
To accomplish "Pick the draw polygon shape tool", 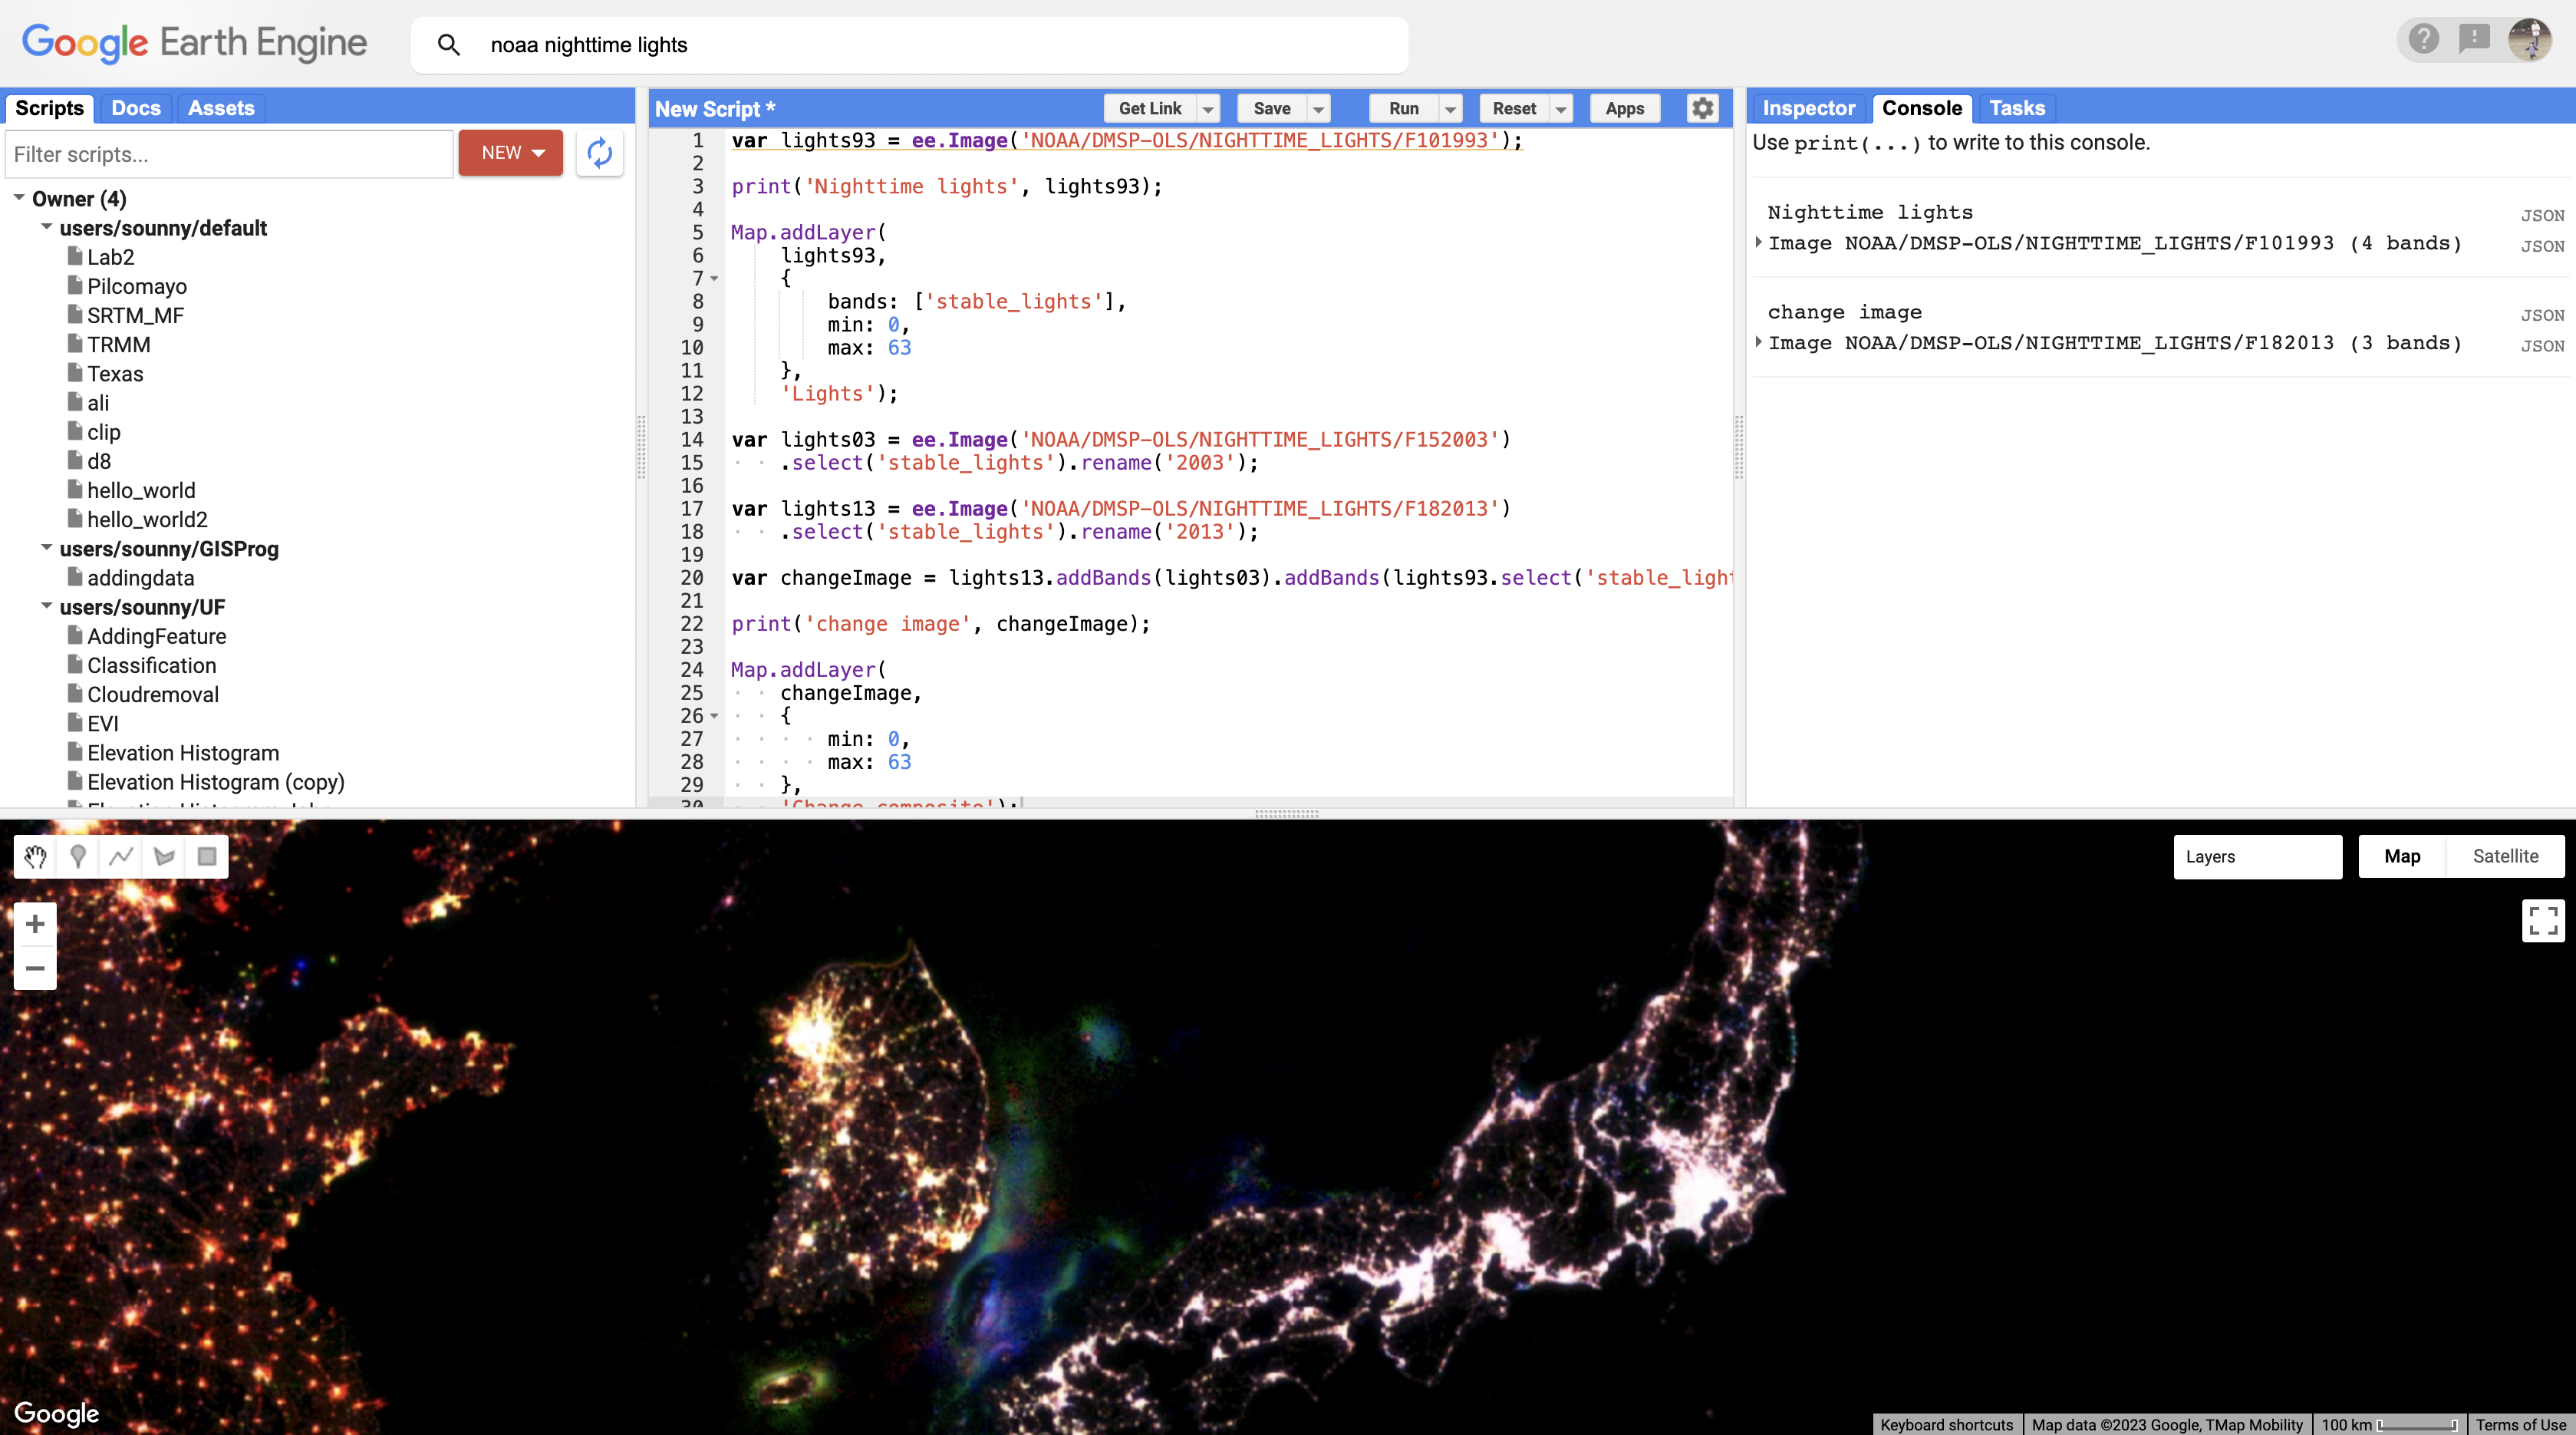I will click(x=164, y=856).
